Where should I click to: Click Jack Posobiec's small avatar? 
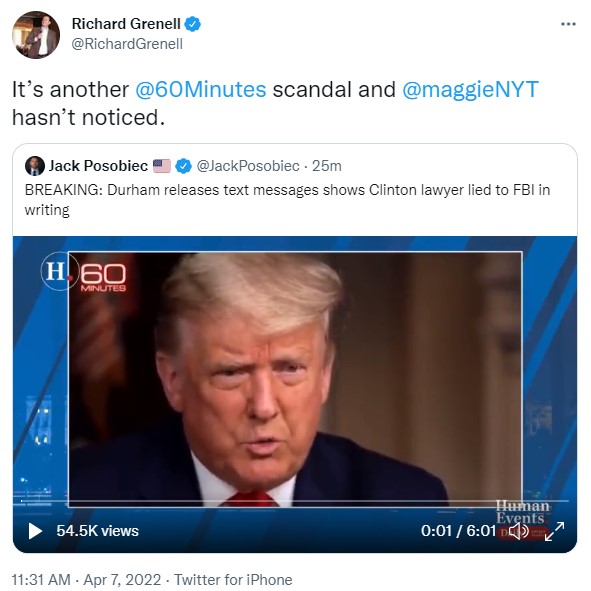tap(35, 166)
